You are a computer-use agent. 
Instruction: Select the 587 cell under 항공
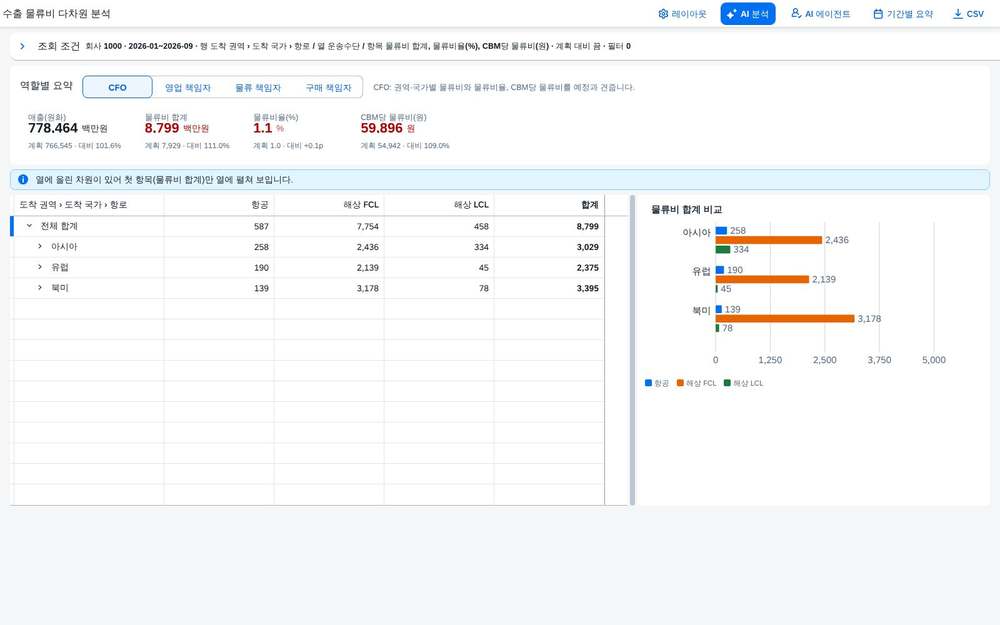point(219,226)
